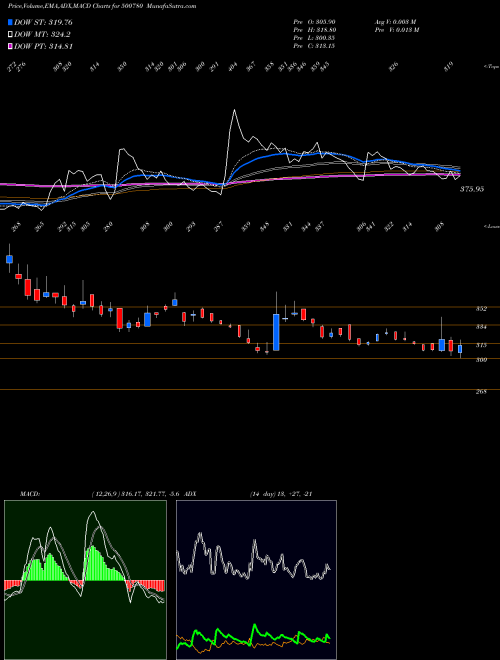Click the ADX (14 day) values text
This screenshot has height=660, width=500.
[281, 494]
